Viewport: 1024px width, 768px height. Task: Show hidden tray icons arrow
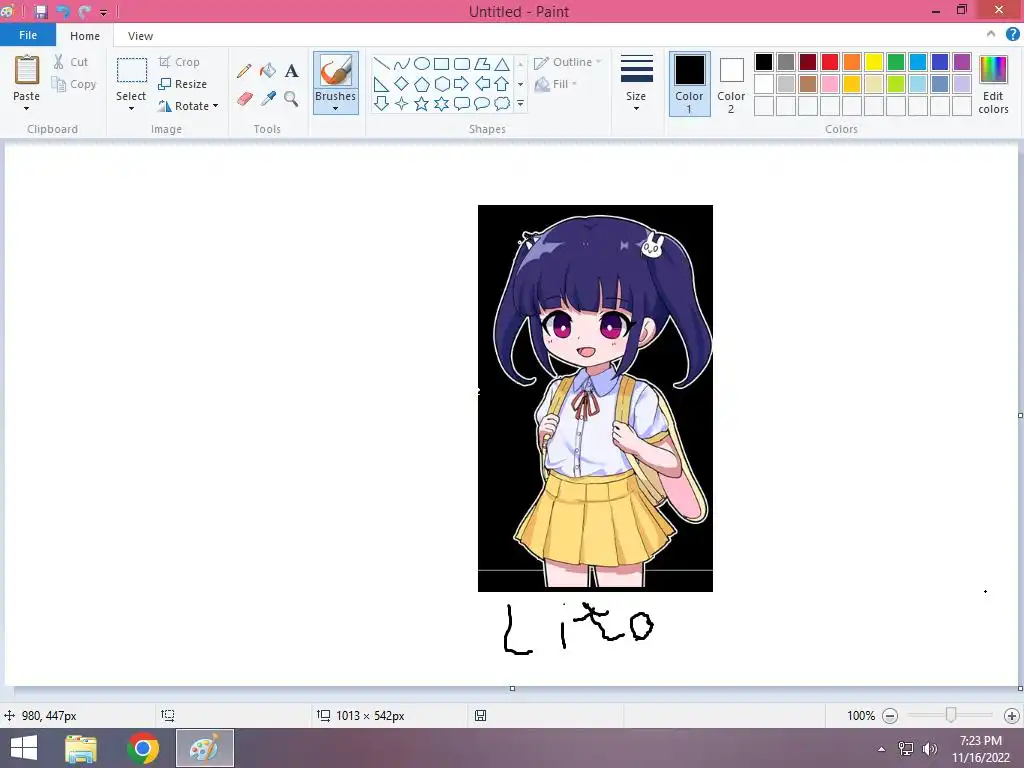882,749
